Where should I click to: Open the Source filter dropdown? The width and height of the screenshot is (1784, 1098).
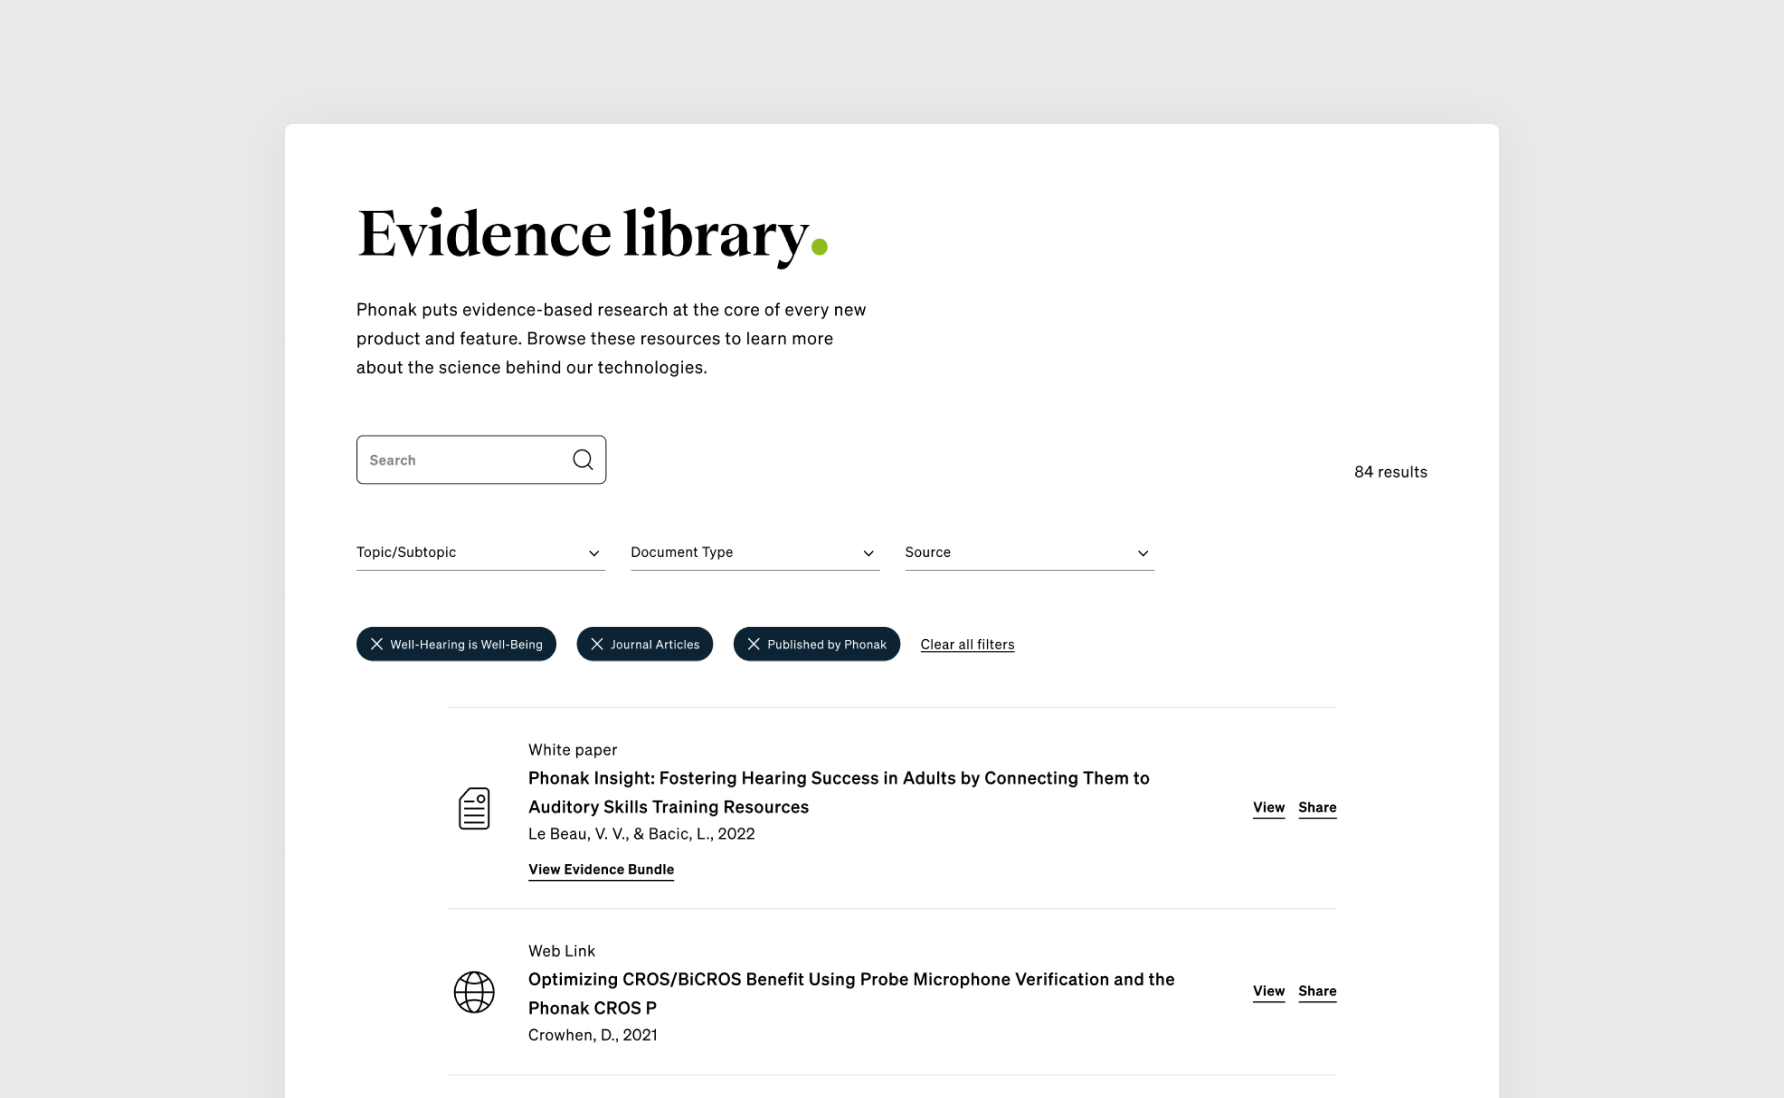click(x=1029, y=552)
